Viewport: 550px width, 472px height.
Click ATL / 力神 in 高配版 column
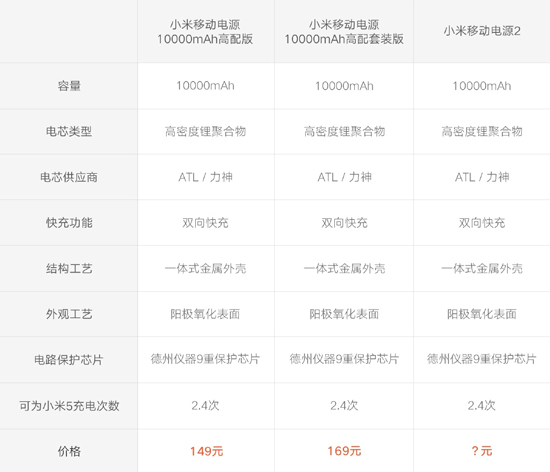click(x=205, y=177)
